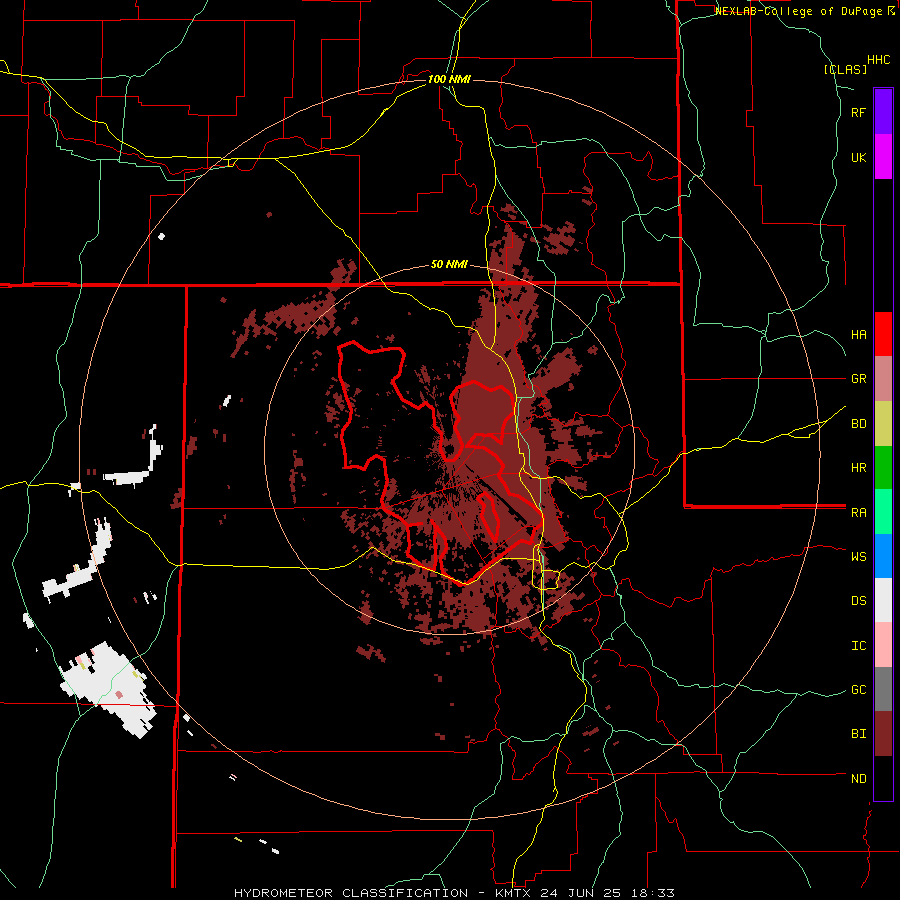Image resolution: width=900 pixels, height=900 pixels.
Task: Click the GC legend label
Action: (x=858, y=690)
